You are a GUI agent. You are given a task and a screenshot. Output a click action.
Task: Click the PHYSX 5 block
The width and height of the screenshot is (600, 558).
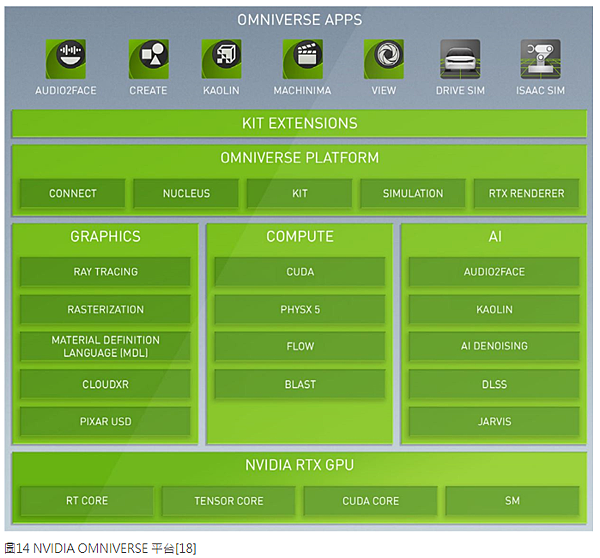tap(300, 309)
